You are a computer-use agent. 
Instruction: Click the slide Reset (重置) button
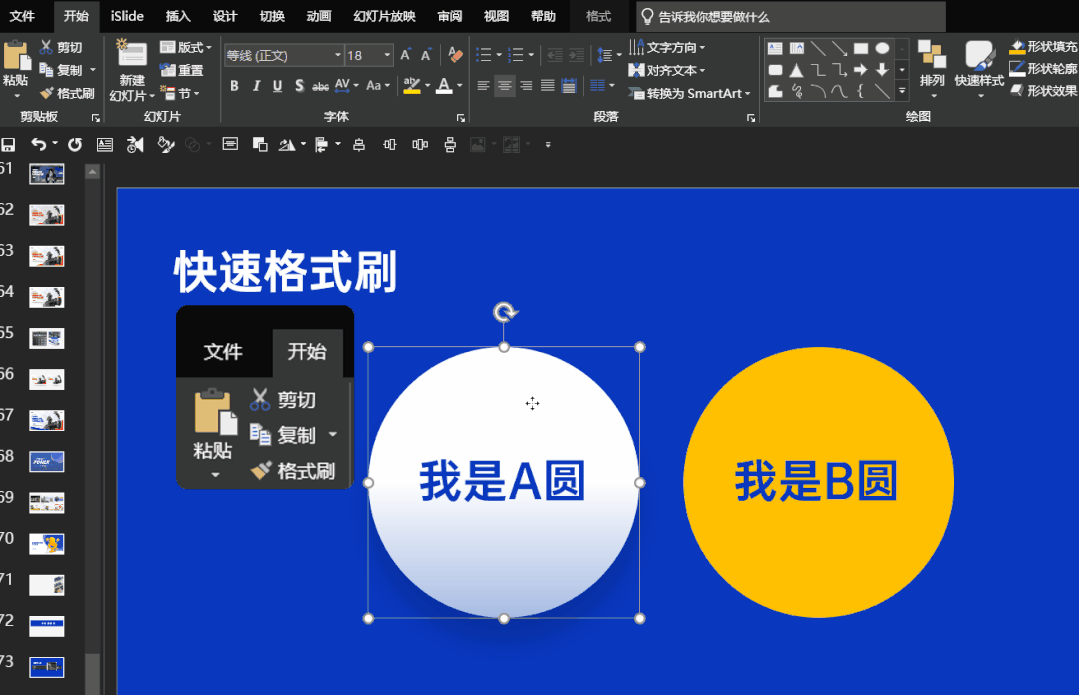coord(182,70)
